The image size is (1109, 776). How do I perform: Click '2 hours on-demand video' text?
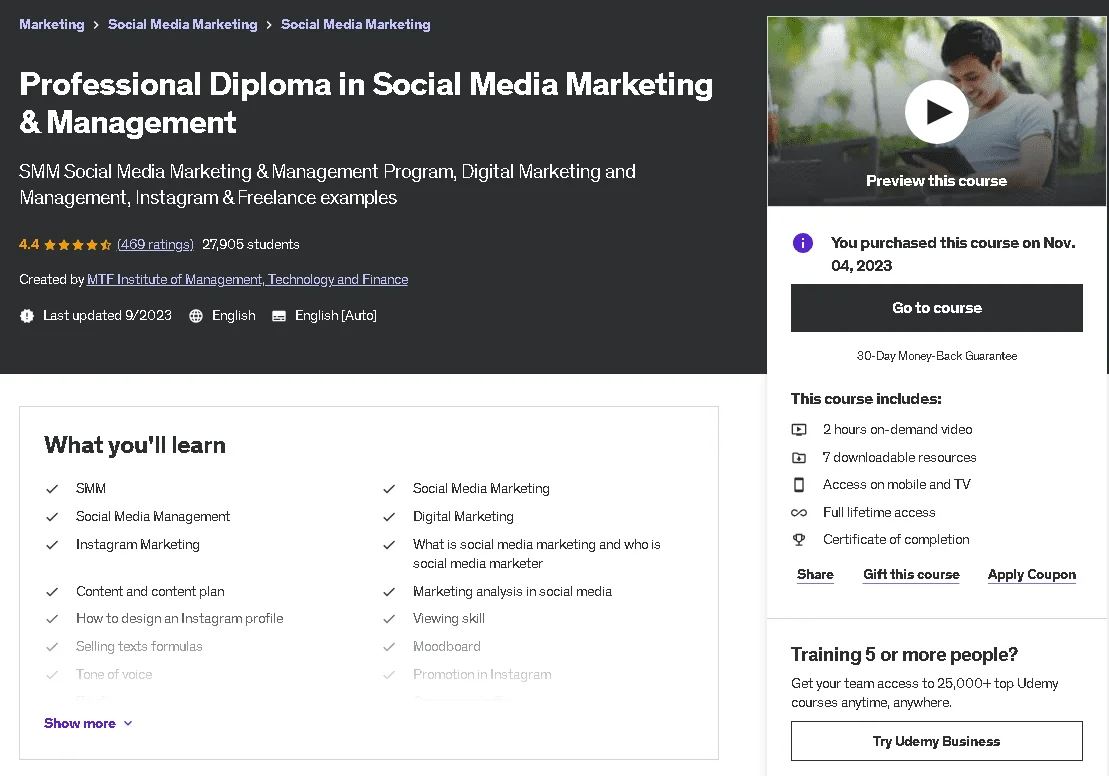(898, 429)
